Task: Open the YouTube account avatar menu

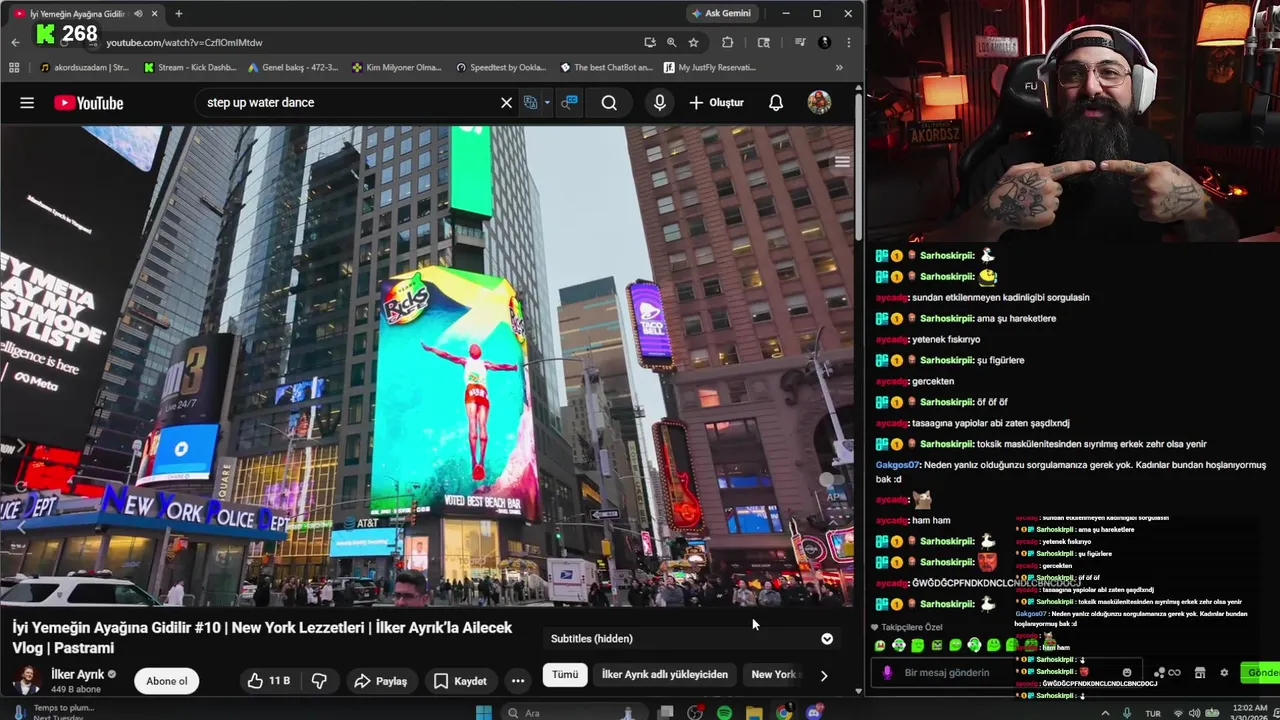Action: pyautogui.click(x=819, y=103)
